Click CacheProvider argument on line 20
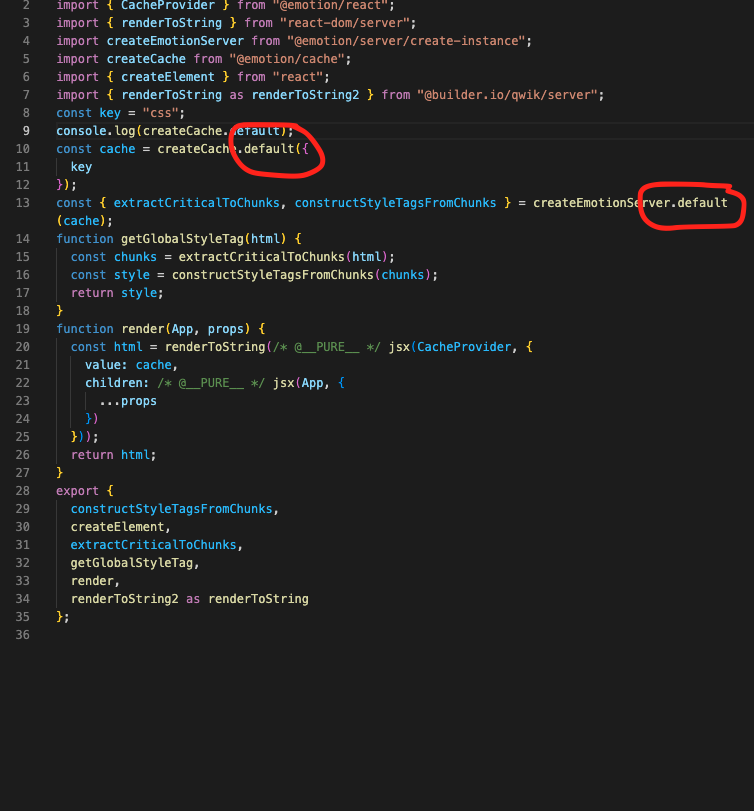 pos(464,347)
